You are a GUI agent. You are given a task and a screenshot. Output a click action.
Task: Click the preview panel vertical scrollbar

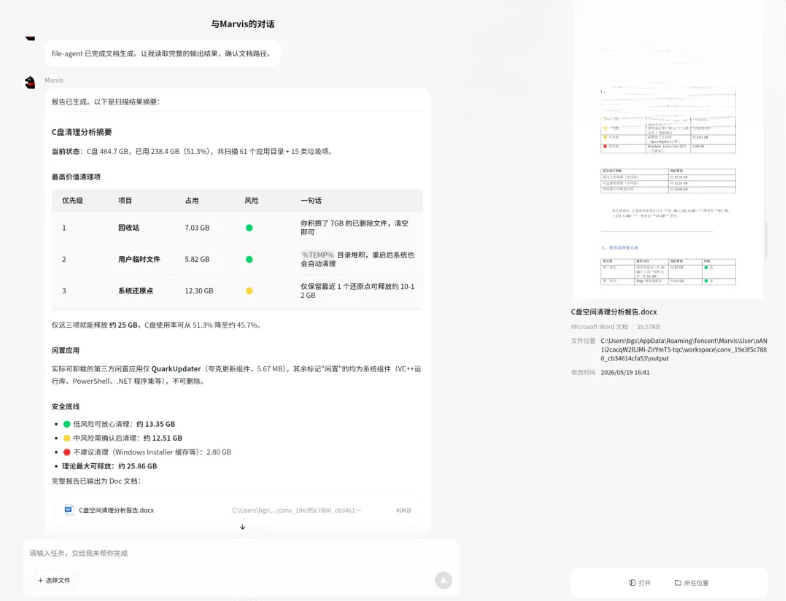pos(766,241)
